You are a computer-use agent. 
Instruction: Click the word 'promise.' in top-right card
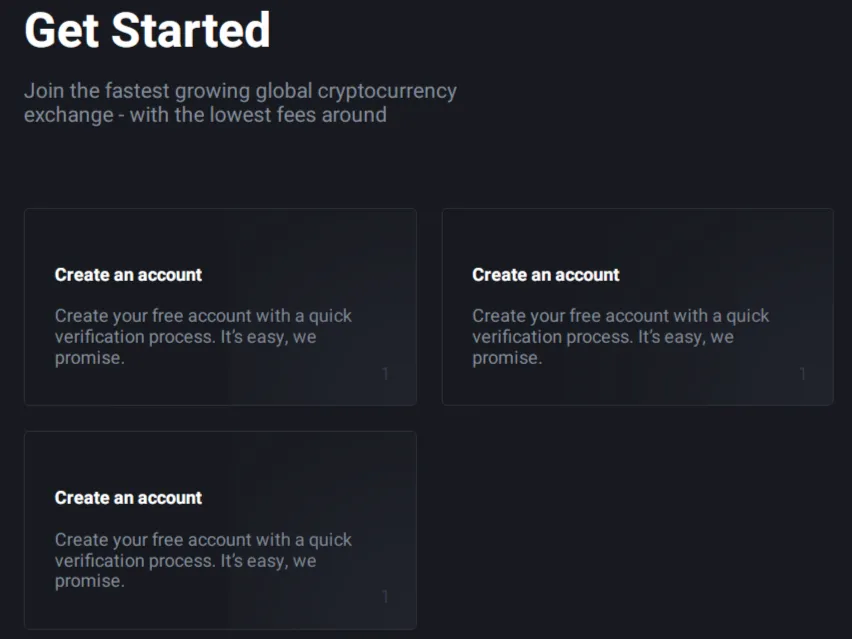[x=507, y=358]
